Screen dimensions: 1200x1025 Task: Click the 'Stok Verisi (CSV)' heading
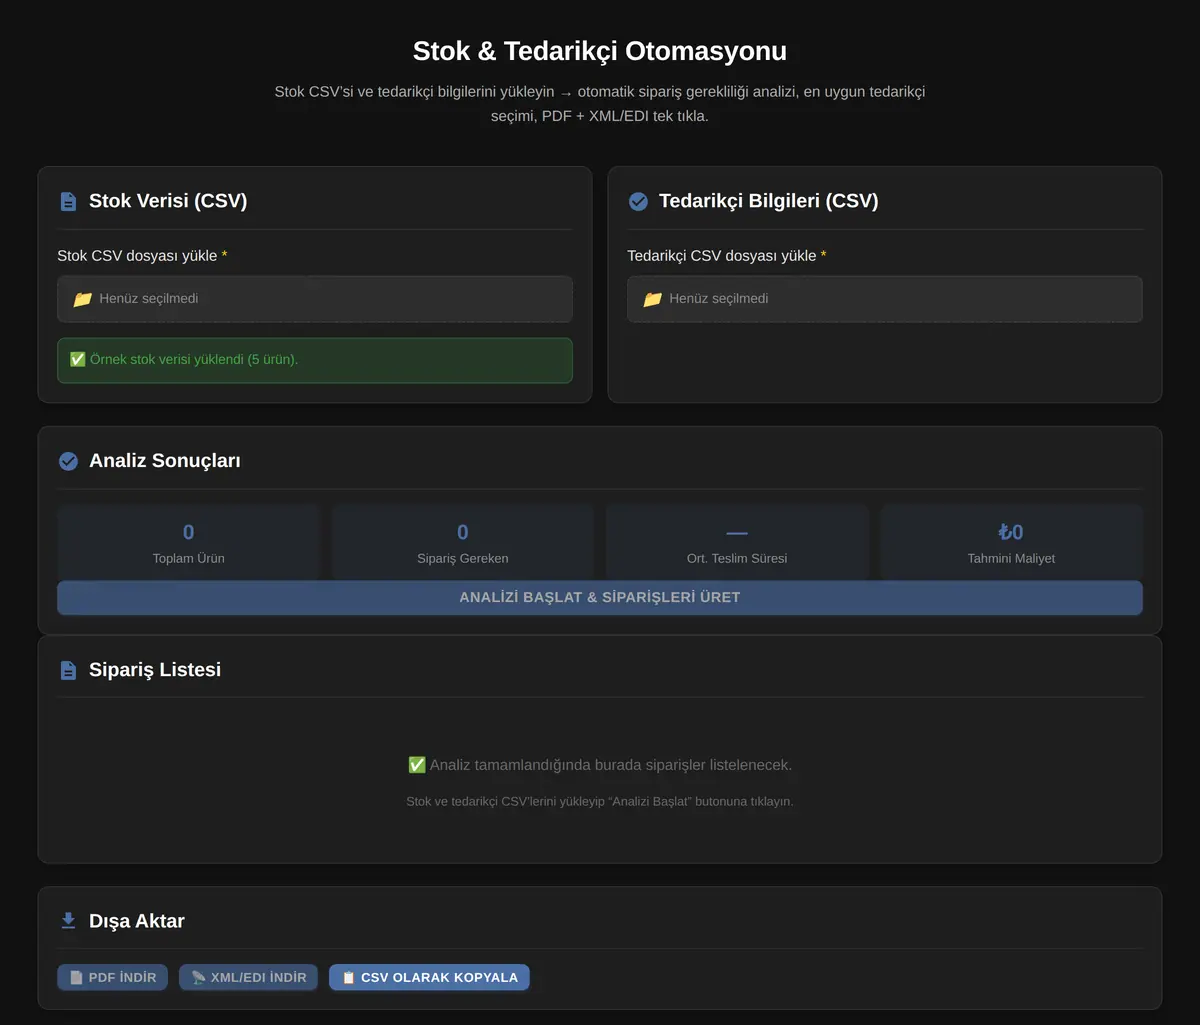pos(168,201)
